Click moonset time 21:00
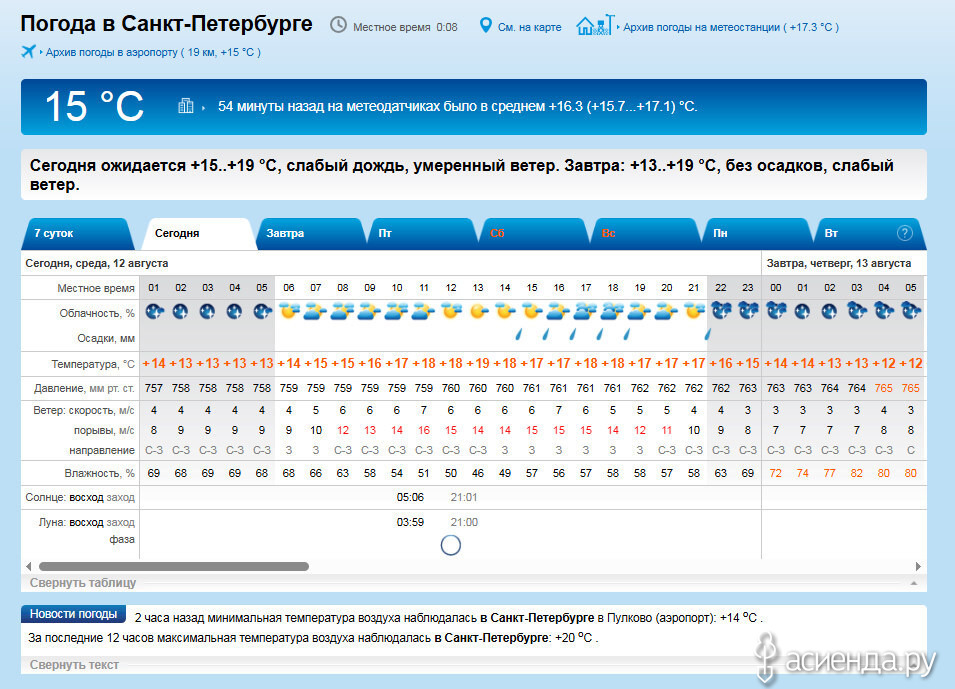This screenshot has height=689, width=955. [x=464, y=522]
